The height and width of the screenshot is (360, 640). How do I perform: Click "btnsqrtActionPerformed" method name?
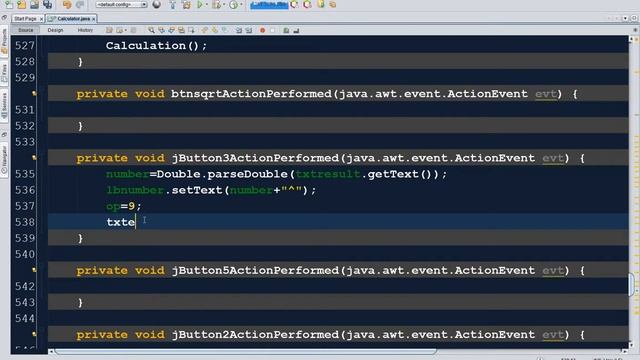click(x=251, y=94)
